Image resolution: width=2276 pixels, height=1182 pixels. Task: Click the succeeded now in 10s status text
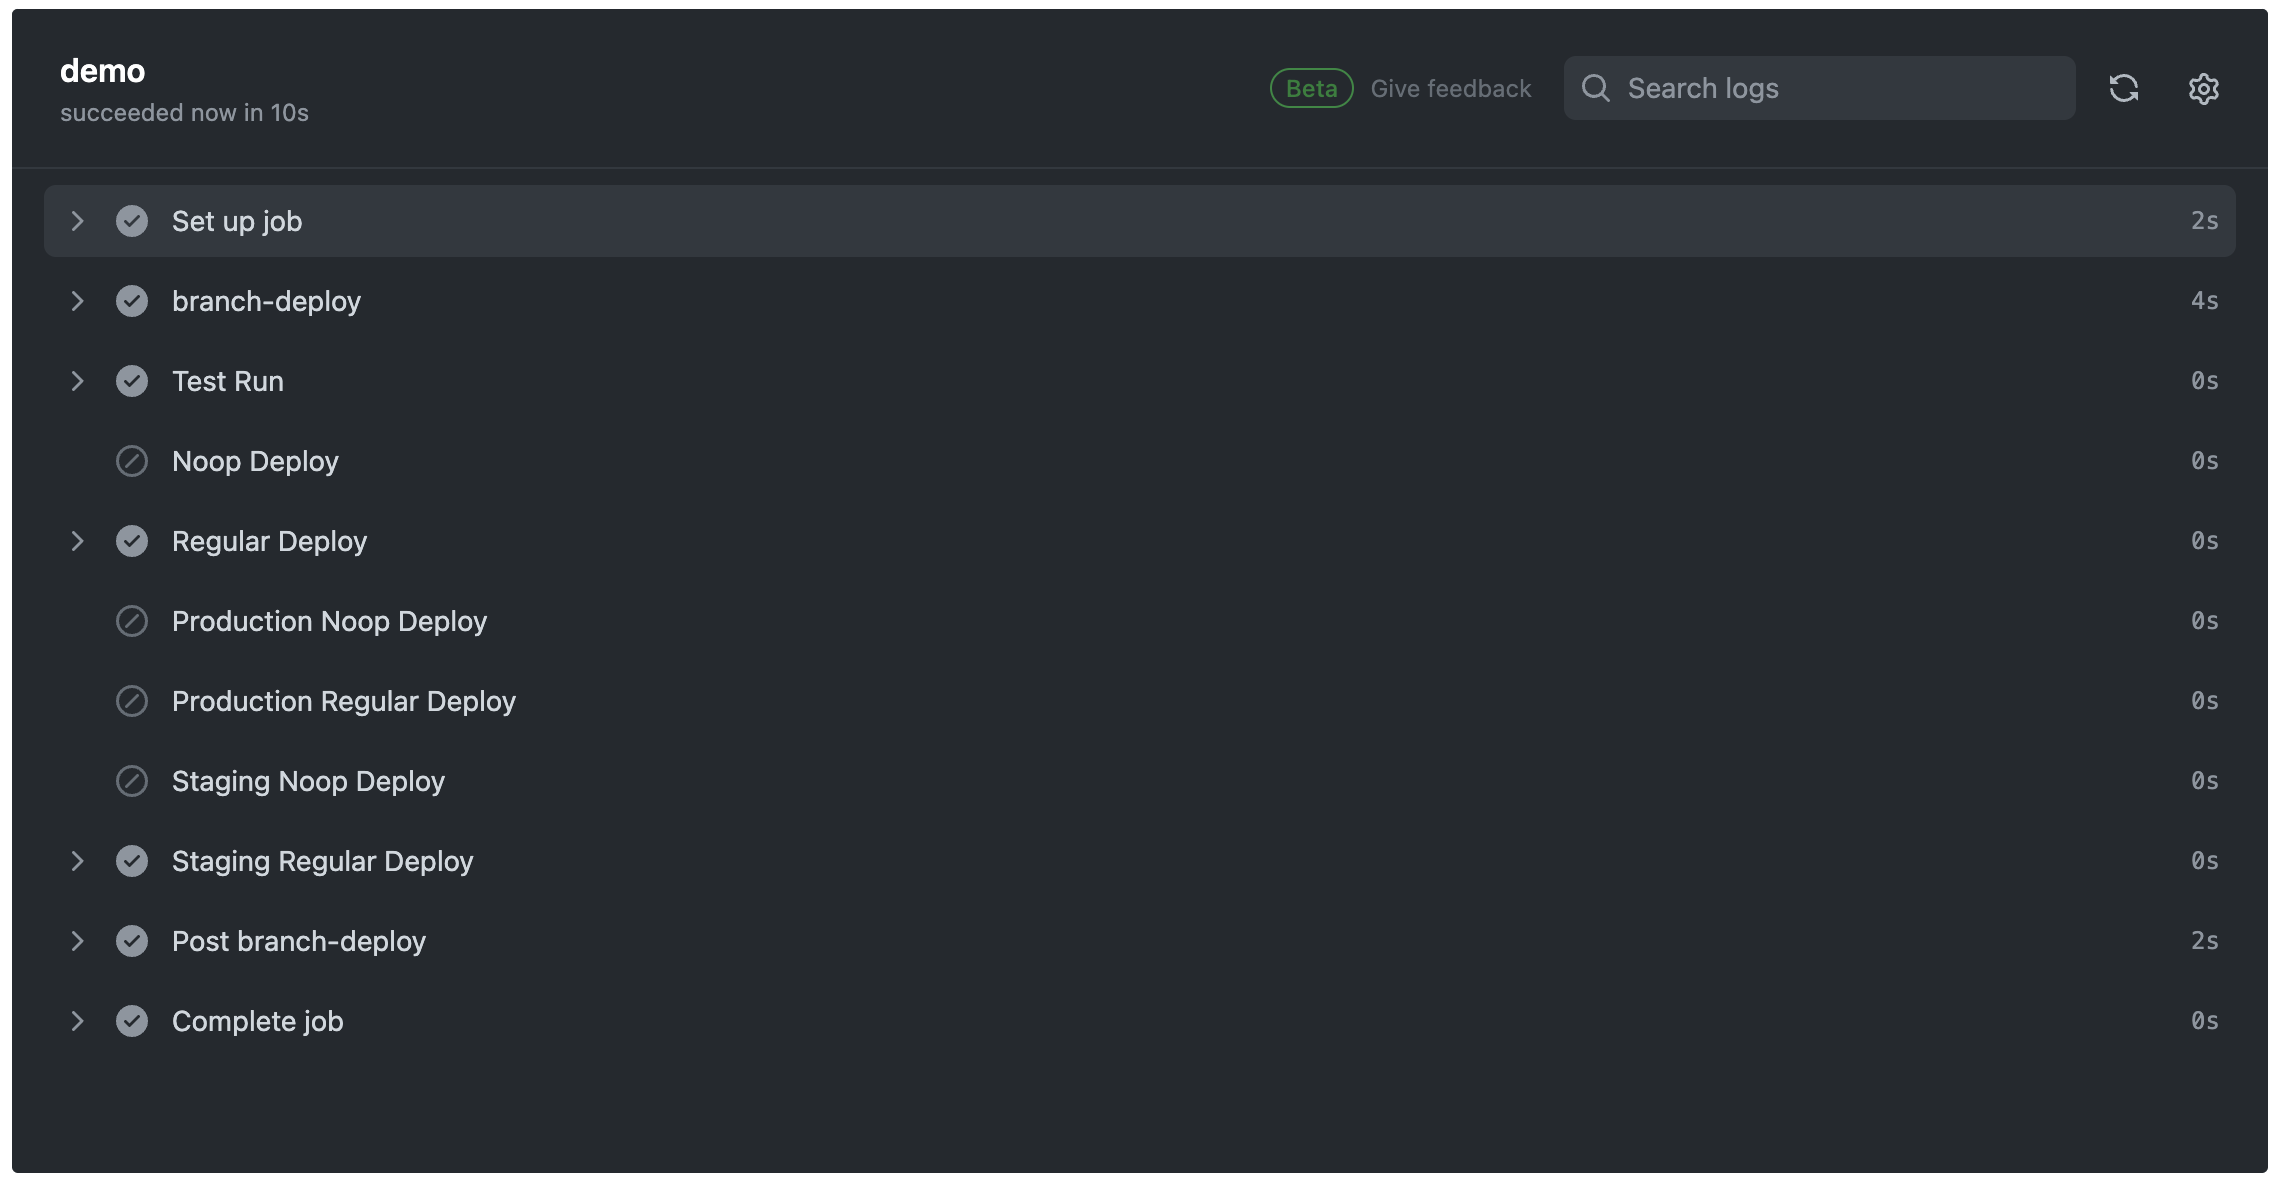pyautogui.click(x=185, y=112)
